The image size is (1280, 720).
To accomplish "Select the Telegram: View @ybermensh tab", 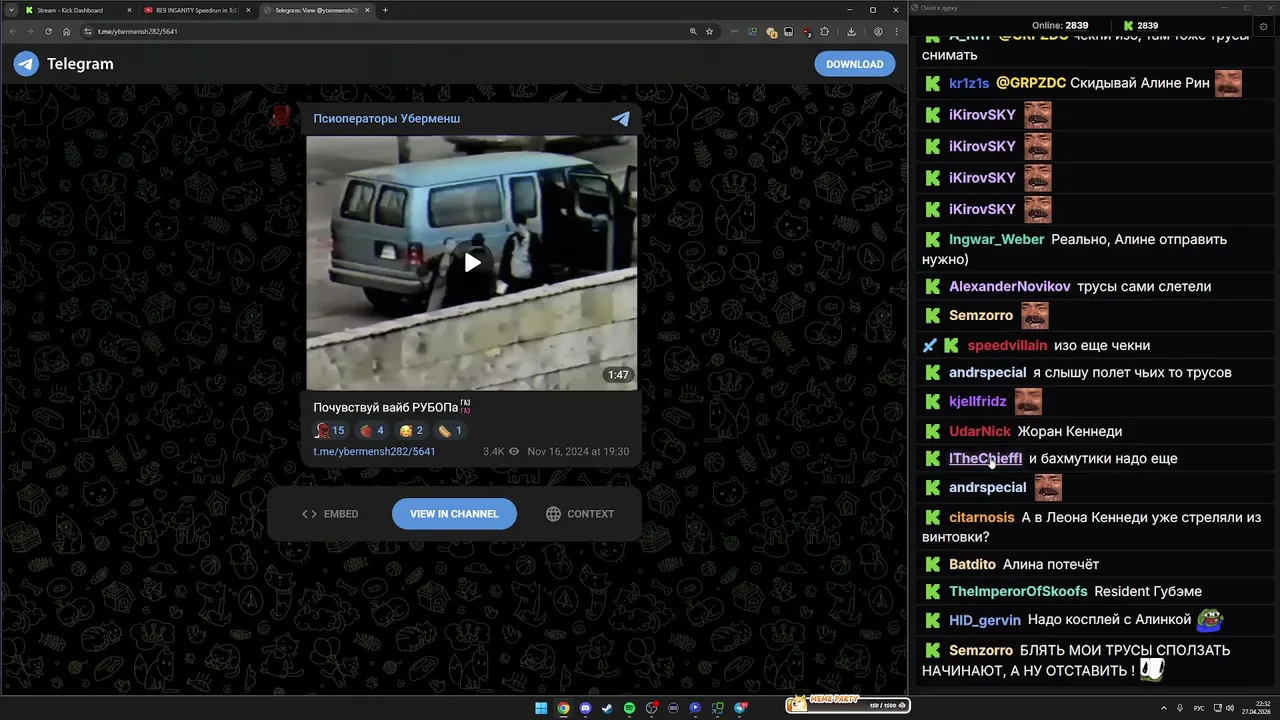I will (316, 10).
